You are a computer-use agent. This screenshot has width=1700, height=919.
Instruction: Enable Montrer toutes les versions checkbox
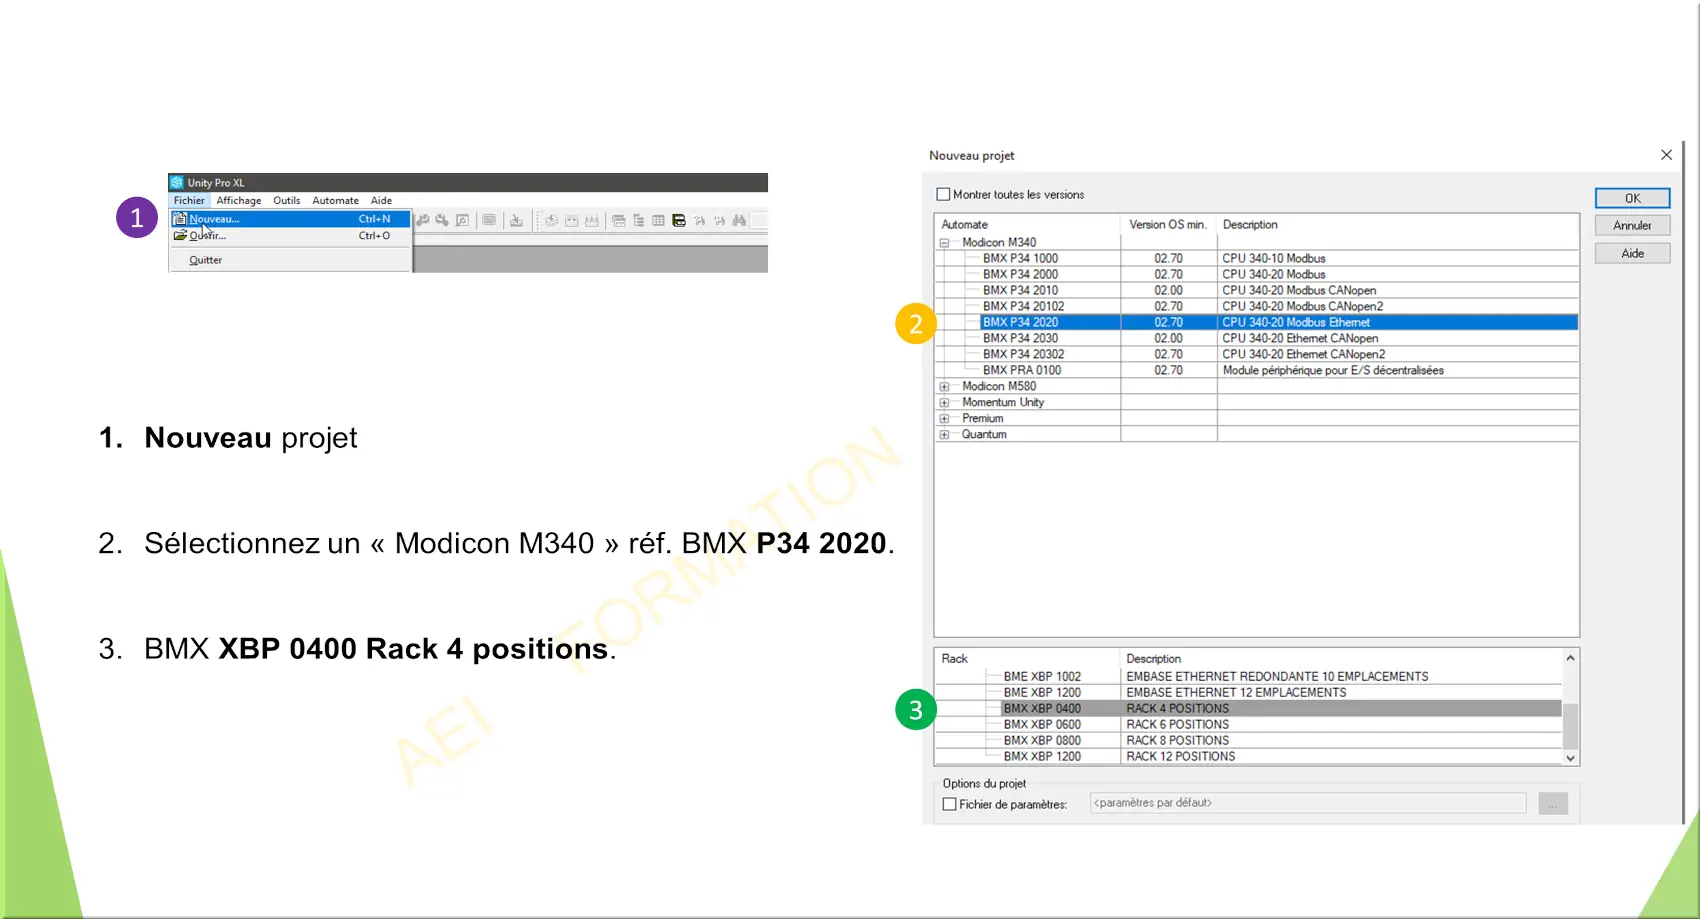coord(943,195)
